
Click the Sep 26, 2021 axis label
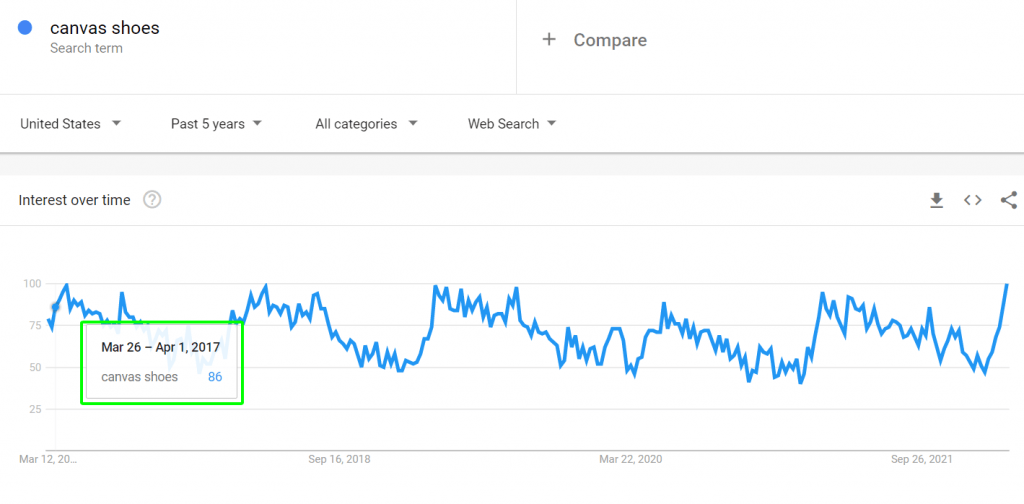coord(921,459)
